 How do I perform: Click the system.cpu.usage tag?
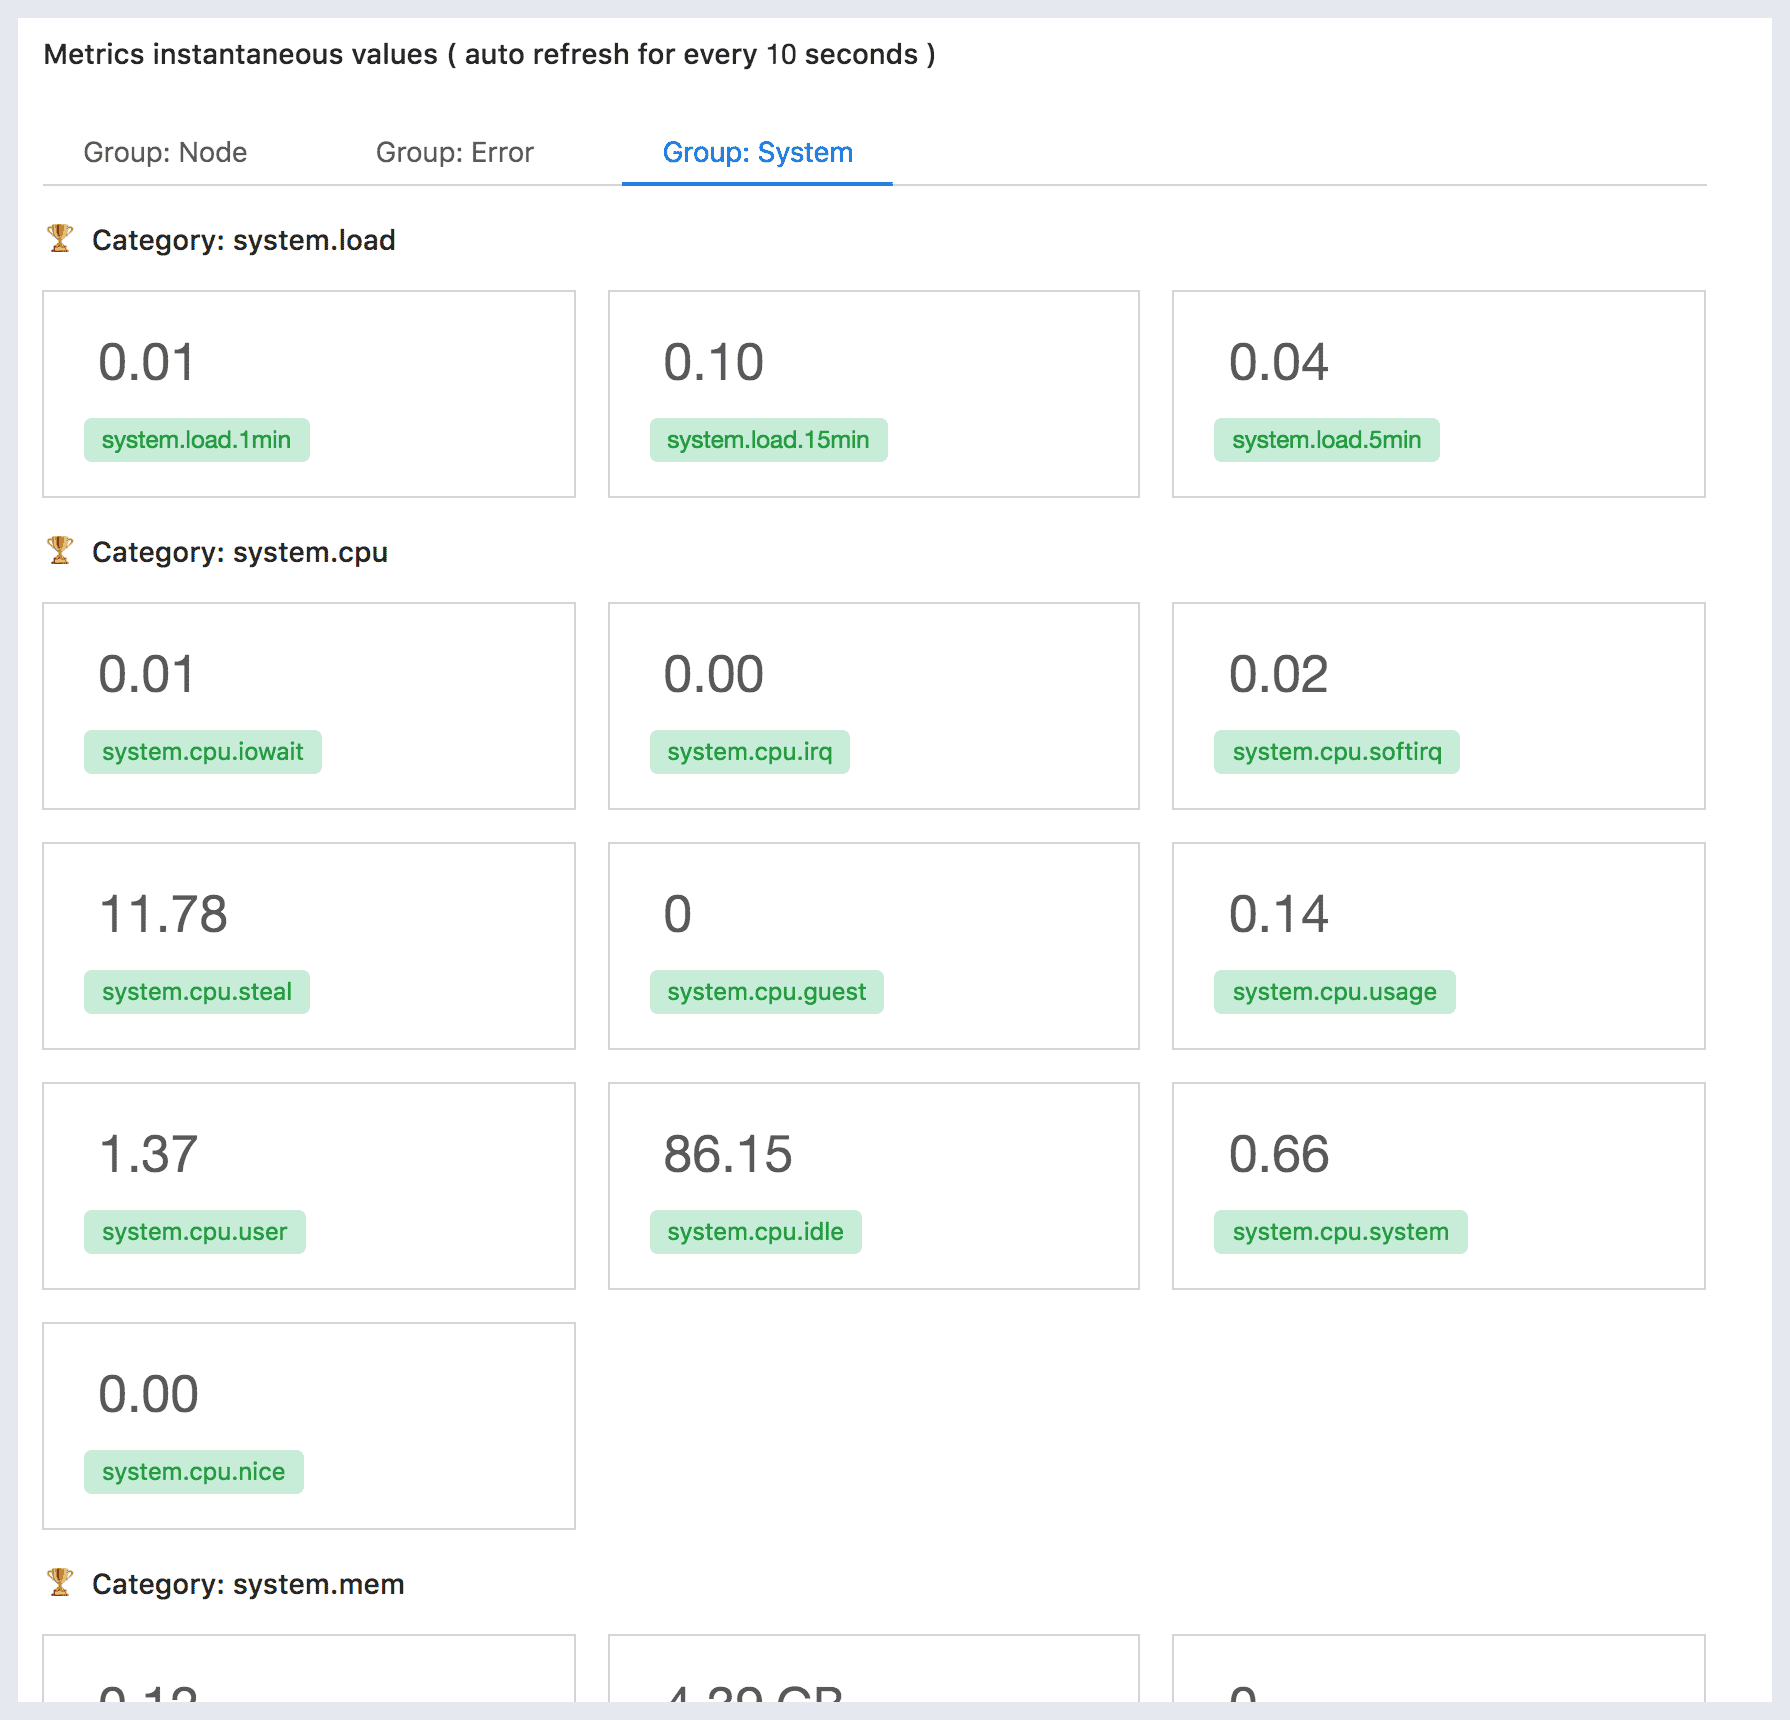point(1334,992)
